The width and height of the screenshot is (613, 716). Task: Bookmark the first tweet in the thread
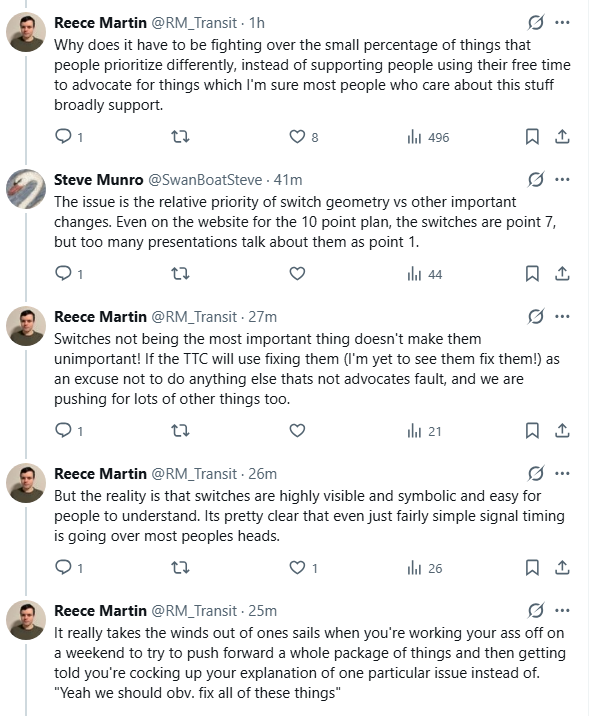click(533, 137)
